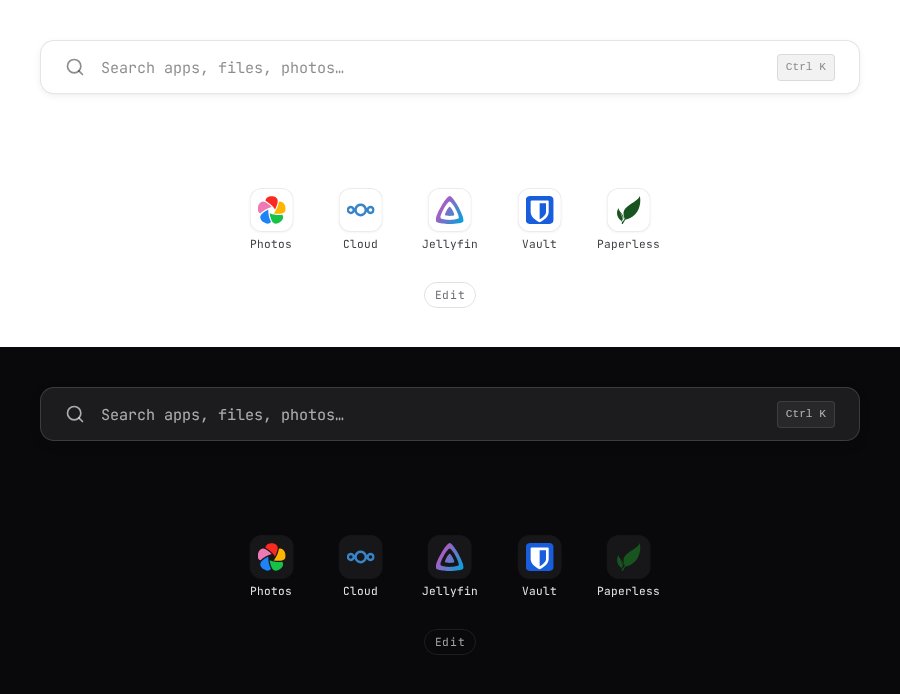Click Ctrl K shortcut badge in light search
Viewport: 900px width, 694px height.
click(x=805, y=67)
